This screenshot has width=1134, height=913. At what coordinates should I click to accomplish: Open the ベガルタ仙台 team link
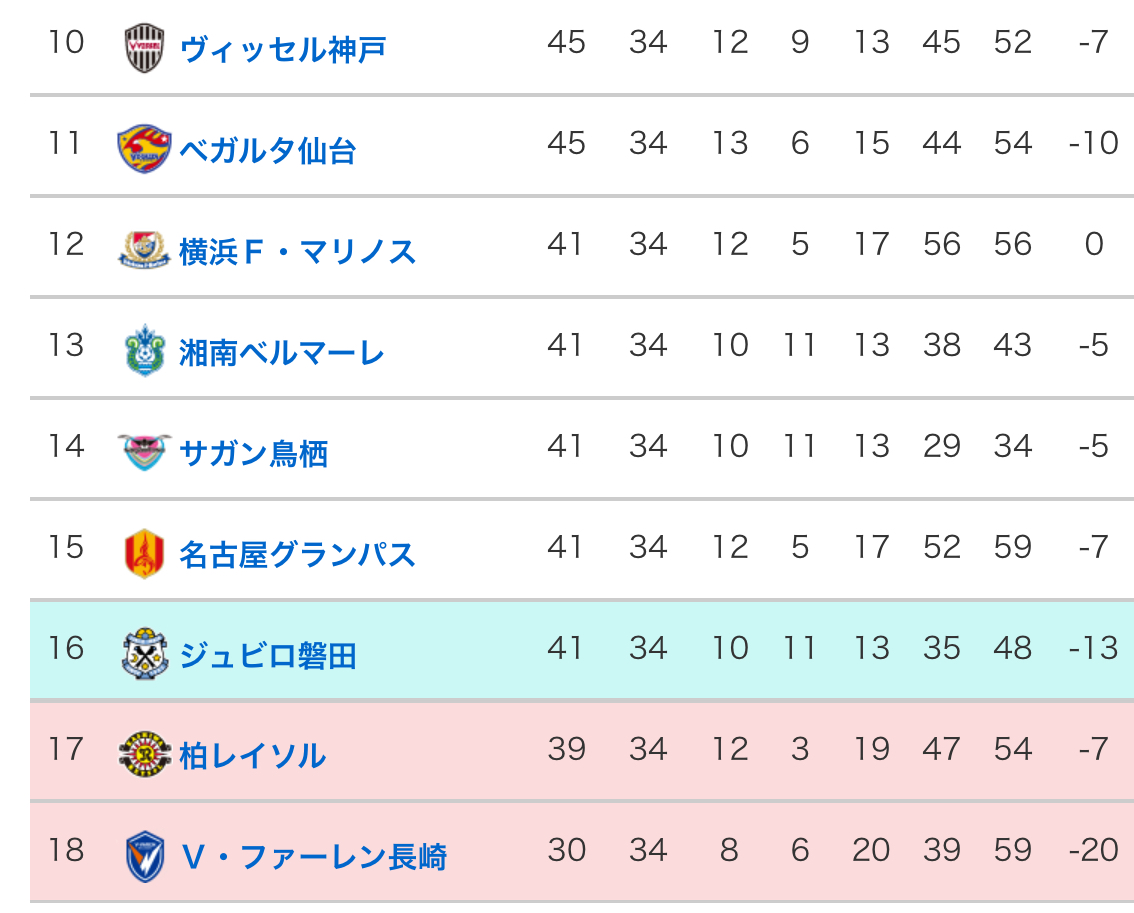click(x=268, y=150)
